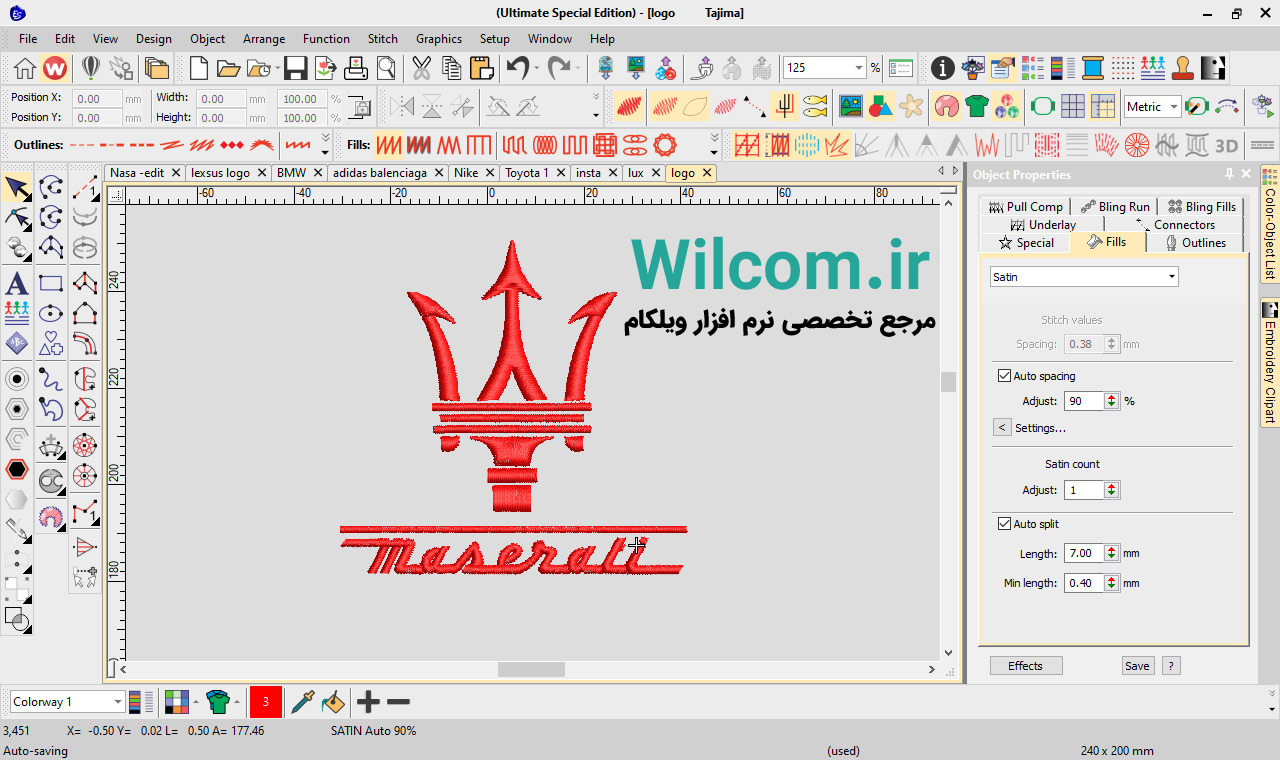This screenshot has width=1280, height=760.
Task: Open Print Preview magnifier icon
Action: point(386,68)
